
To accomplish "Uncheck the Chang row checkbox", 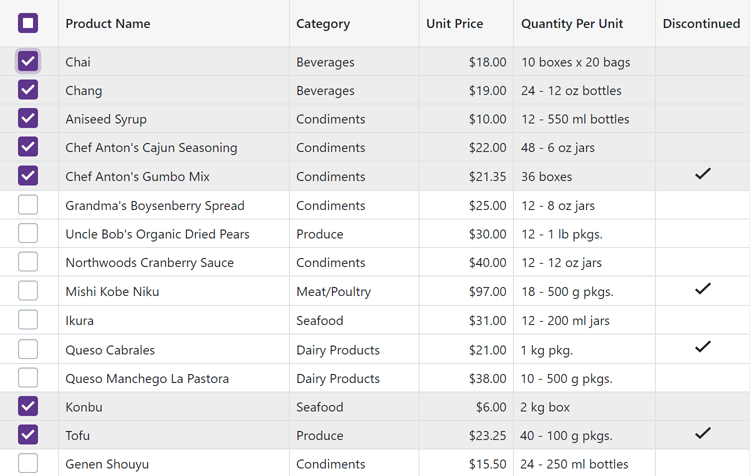I will click(x=28, y=90).
